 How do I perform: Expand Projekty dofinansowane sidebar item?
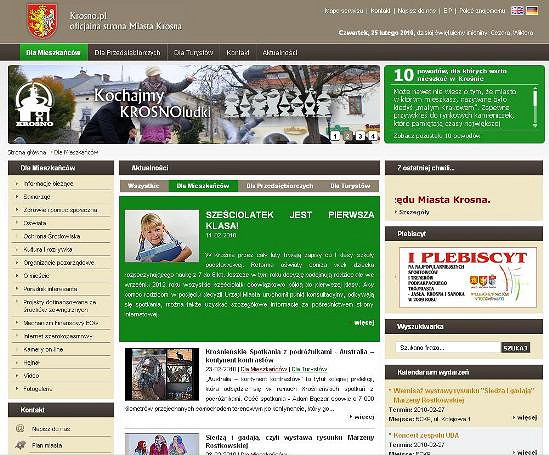click(60, 306)
